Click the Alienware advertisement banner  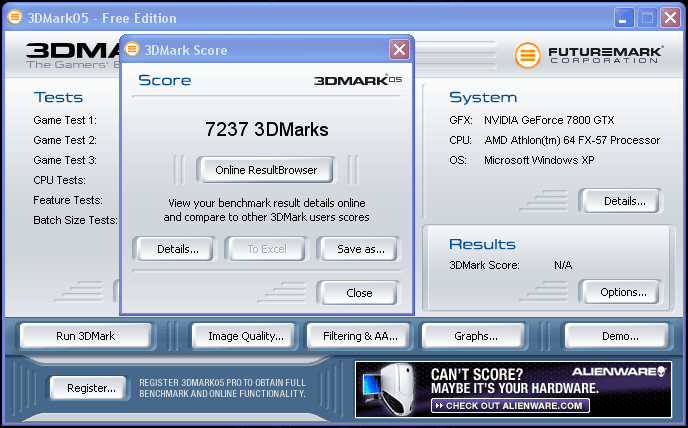tap(513, 389)
